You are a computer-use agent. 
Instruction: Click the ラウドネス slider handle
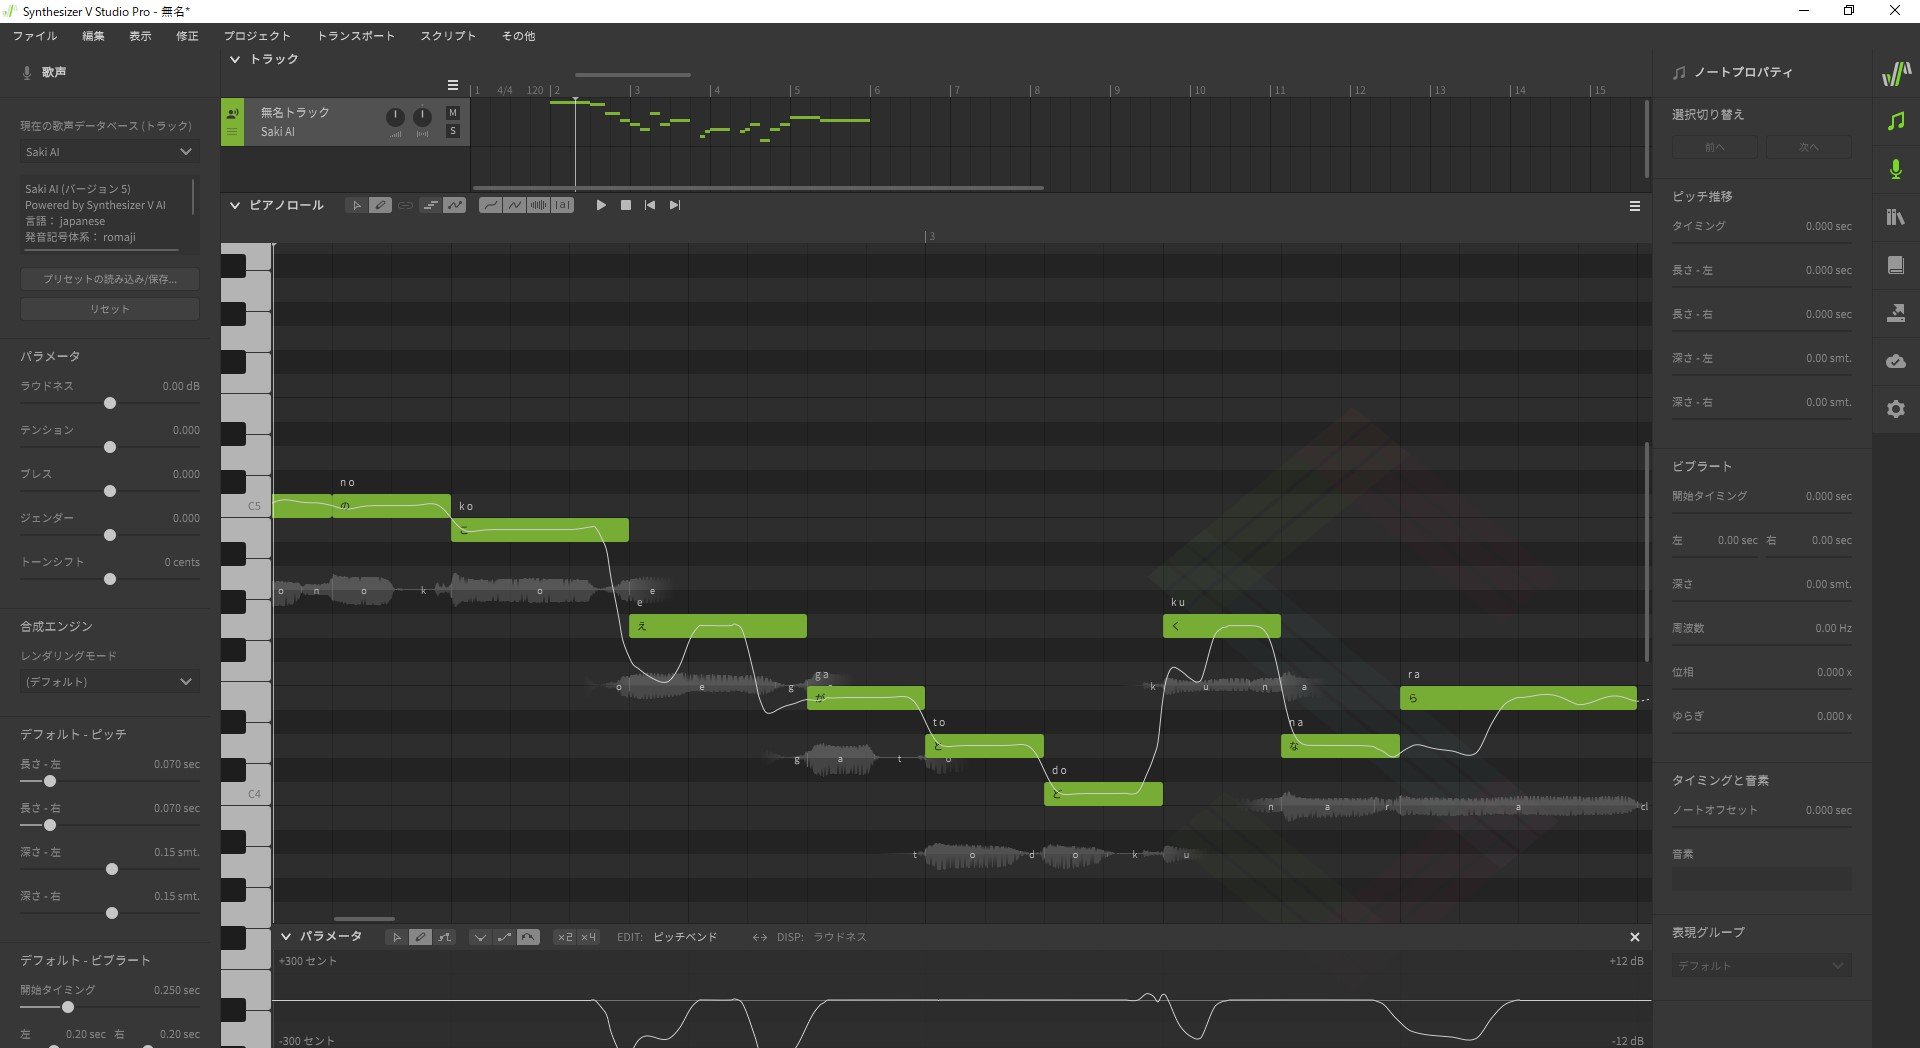[x=110, y=403]
